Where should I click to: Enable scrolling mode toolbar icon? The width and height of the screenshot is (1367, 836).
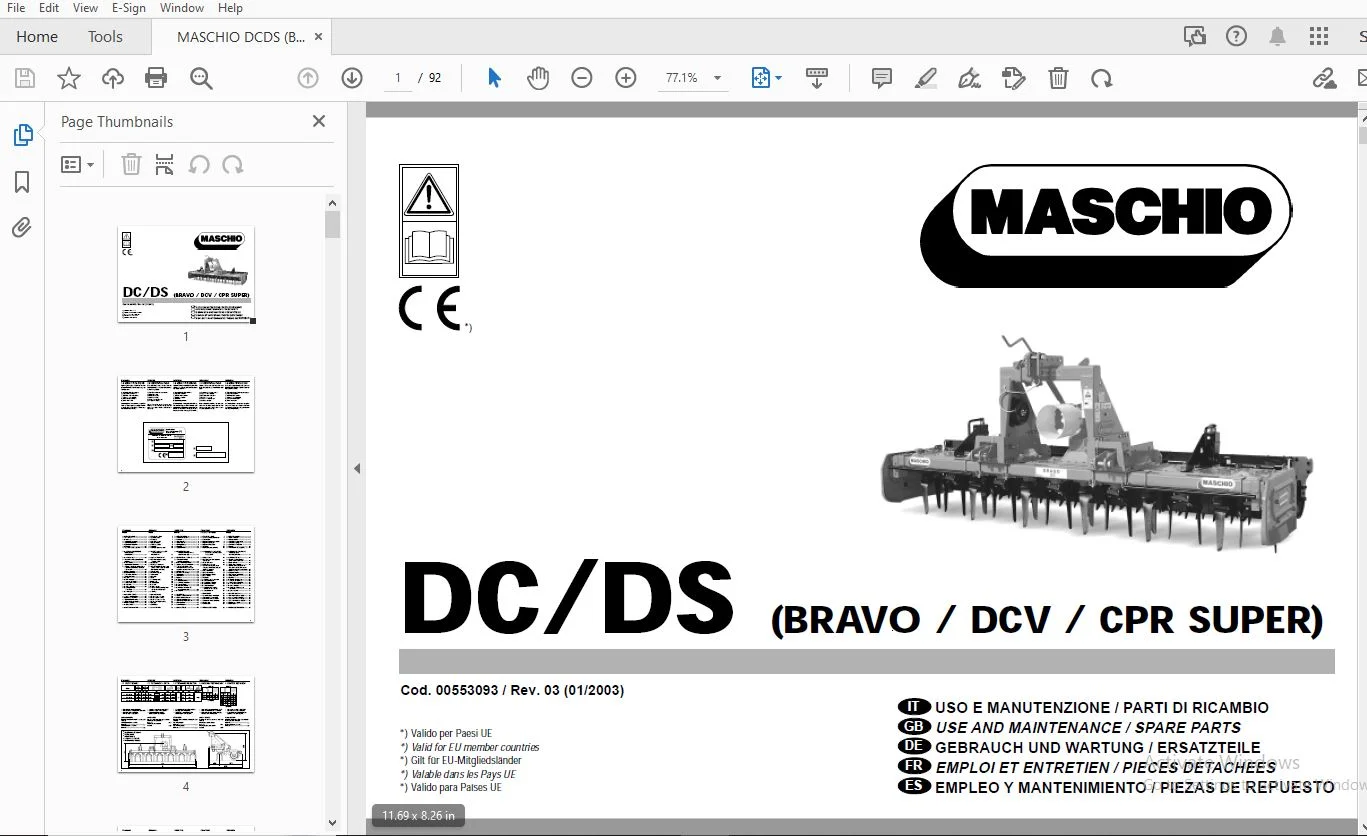pyautogui.click(x=817, y=78)
